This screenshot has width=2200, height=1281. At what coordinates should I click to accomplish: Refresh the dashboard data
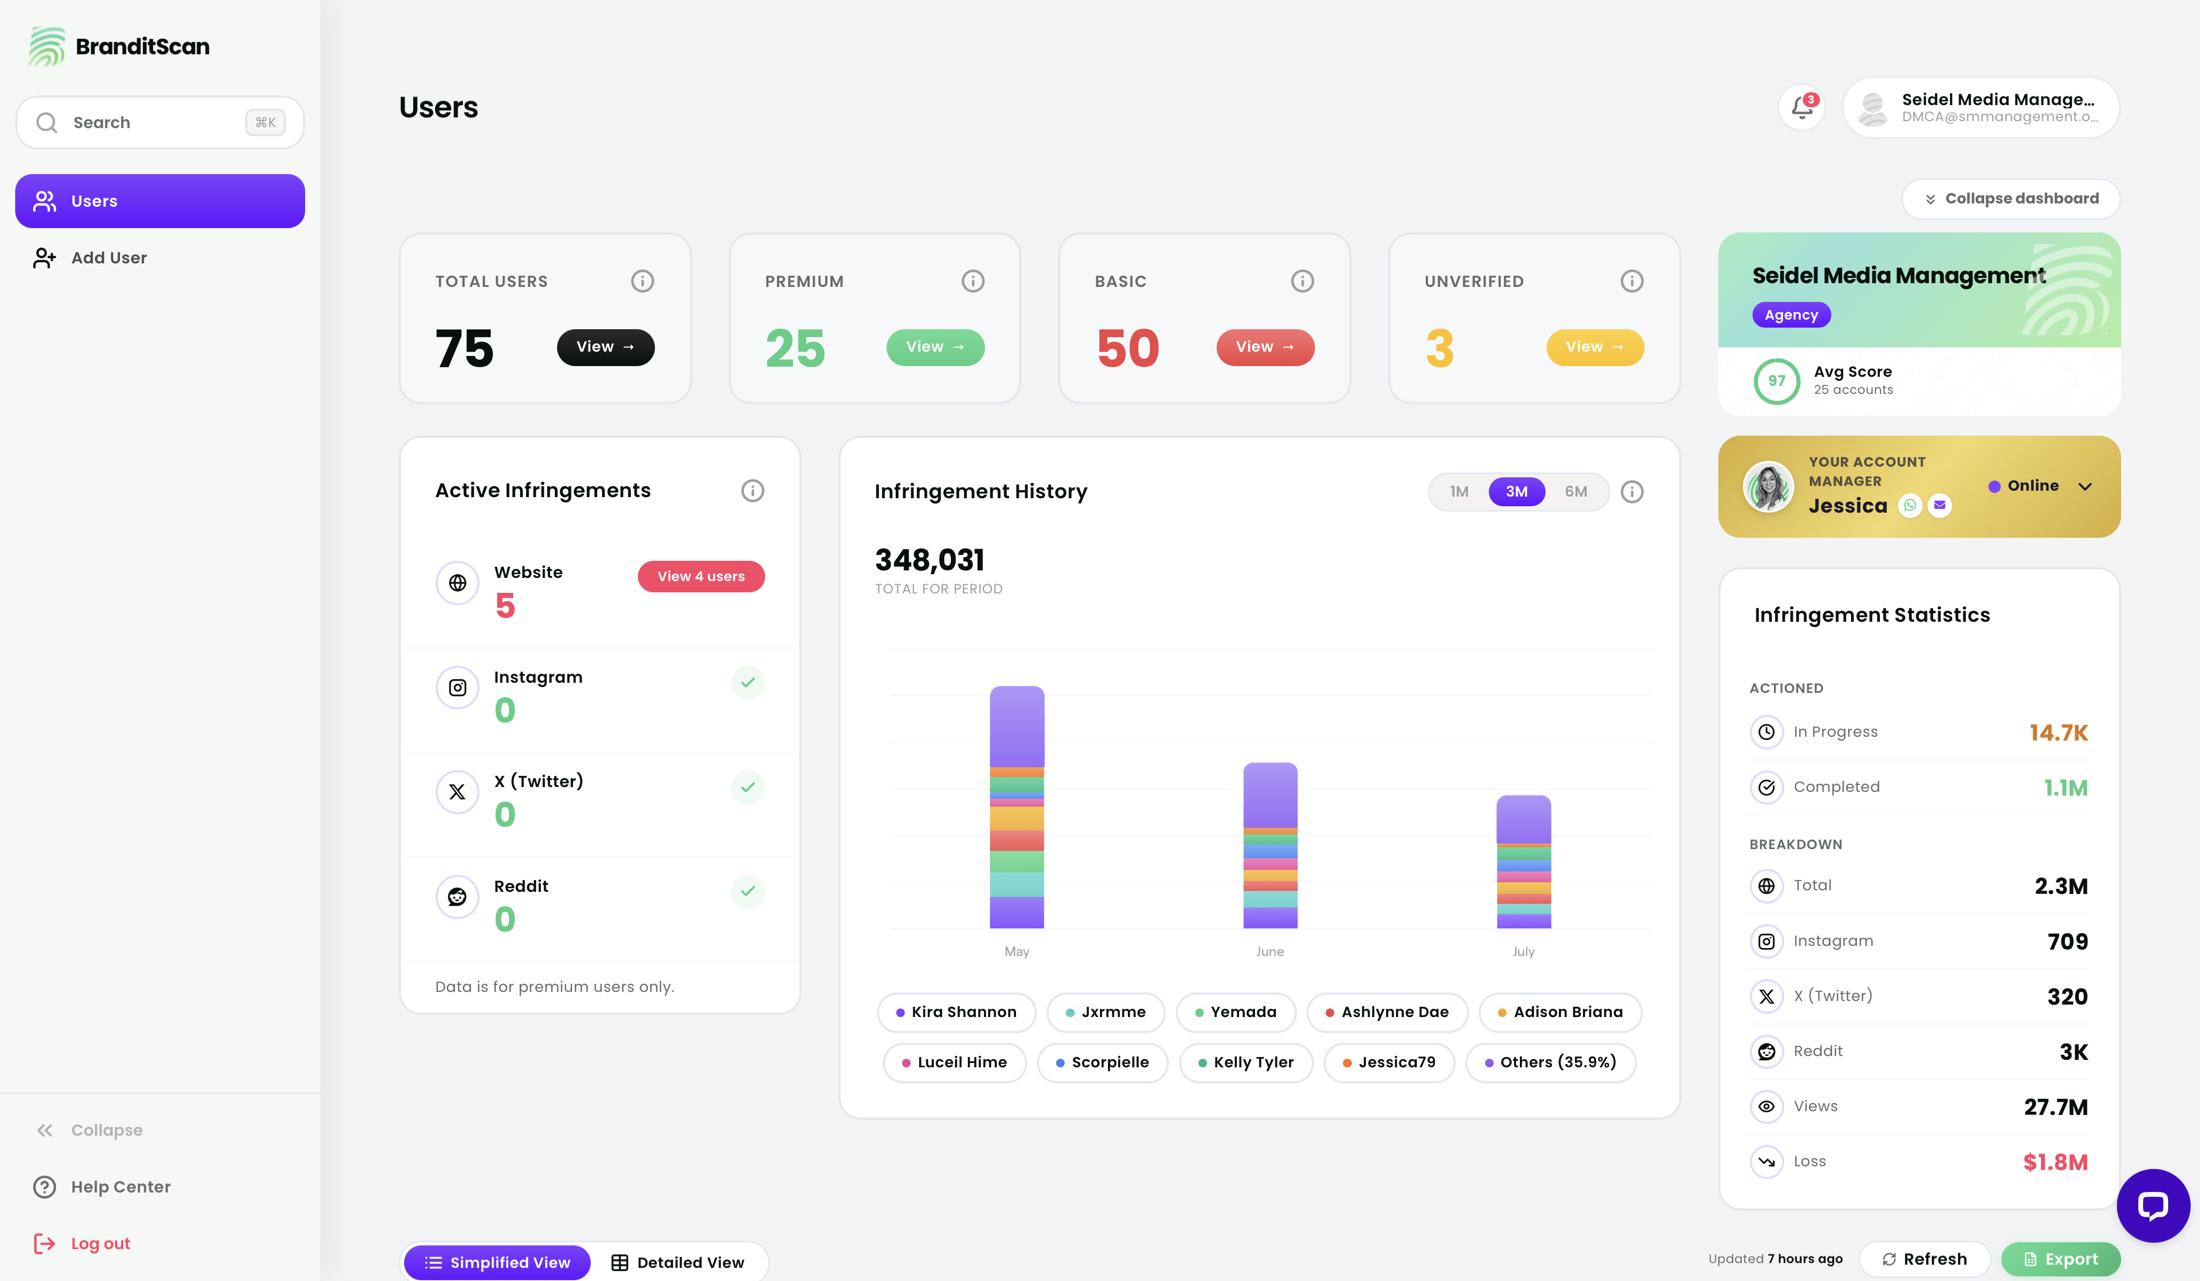pyautogui.click(x=1924, y=1259)
